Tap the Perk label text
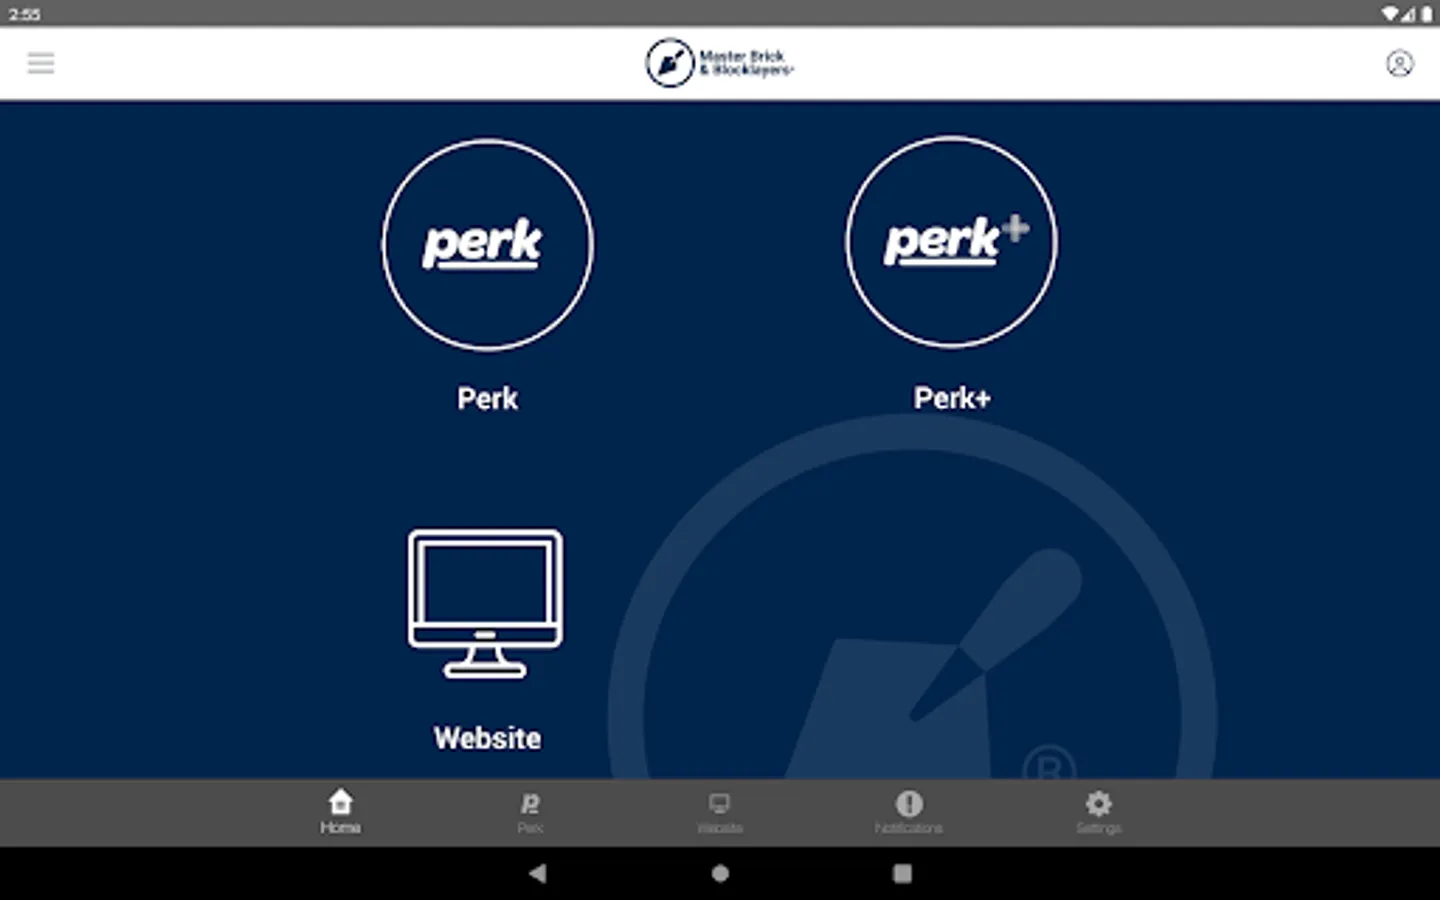This screenshot has height=900, width=1440. [487, 398]
